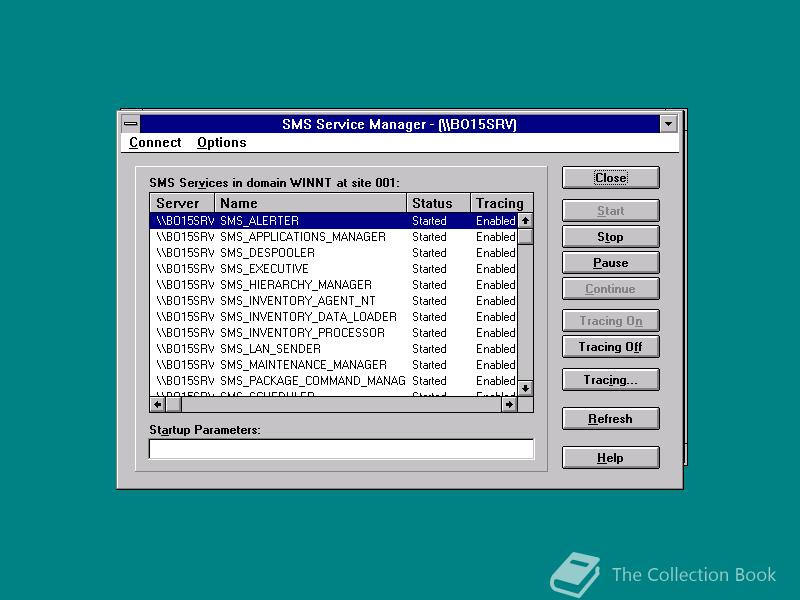Click the list scroll down arrow
800x600 pixels.
pyautogui.click(x=525, y=388)
